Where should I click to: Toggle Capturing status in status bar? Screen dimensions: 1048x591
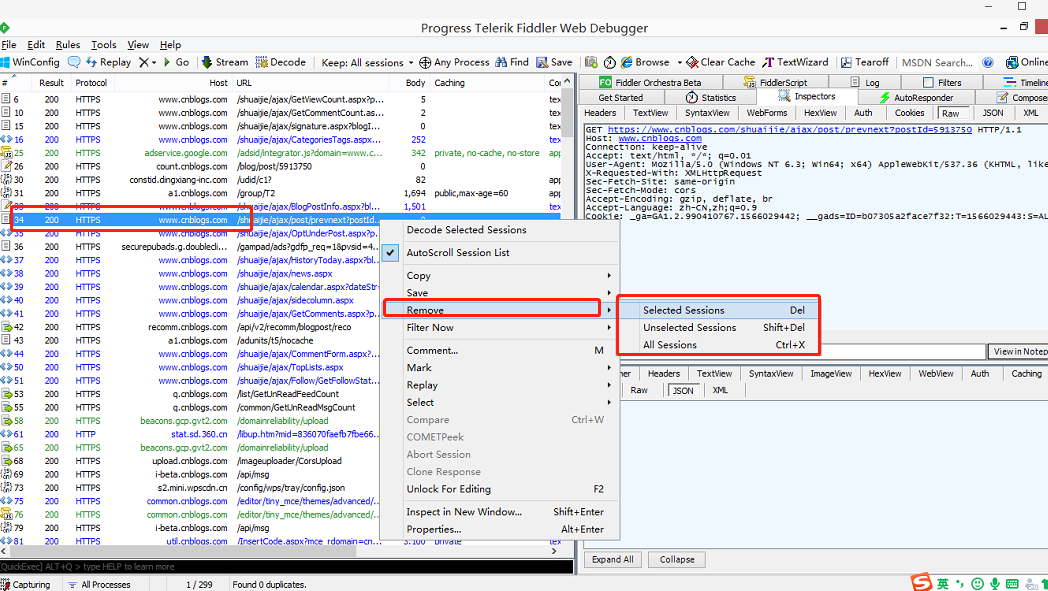tap(25, 584)
